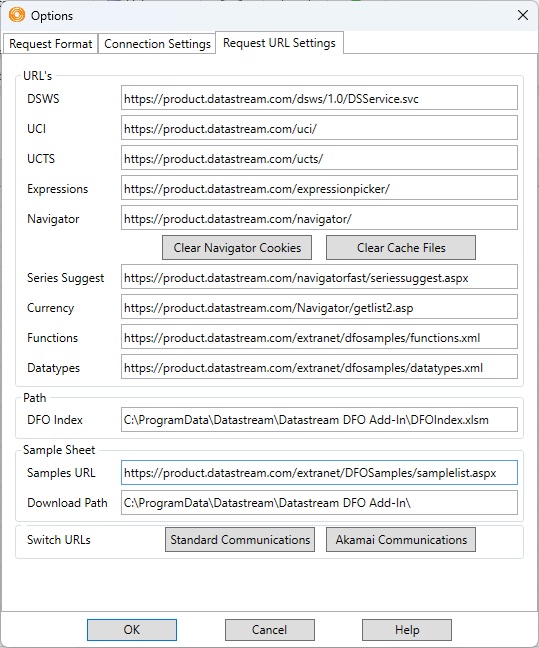
Task: Switch to Standard Communications URLs
Action: click(x=240, y=540)
